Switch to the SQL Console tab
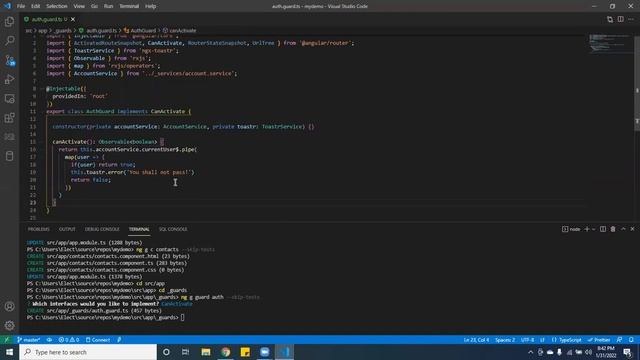 [173, 229]
